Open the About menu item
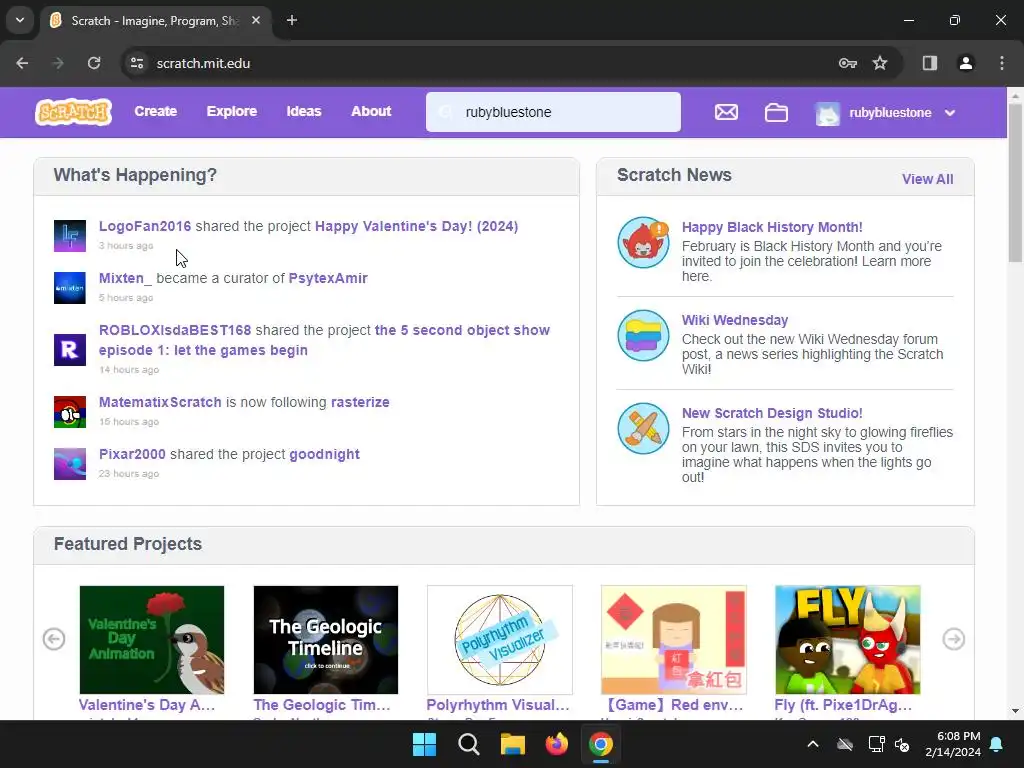Screen dimensions: 1024x768 click(x=371, y=112)
